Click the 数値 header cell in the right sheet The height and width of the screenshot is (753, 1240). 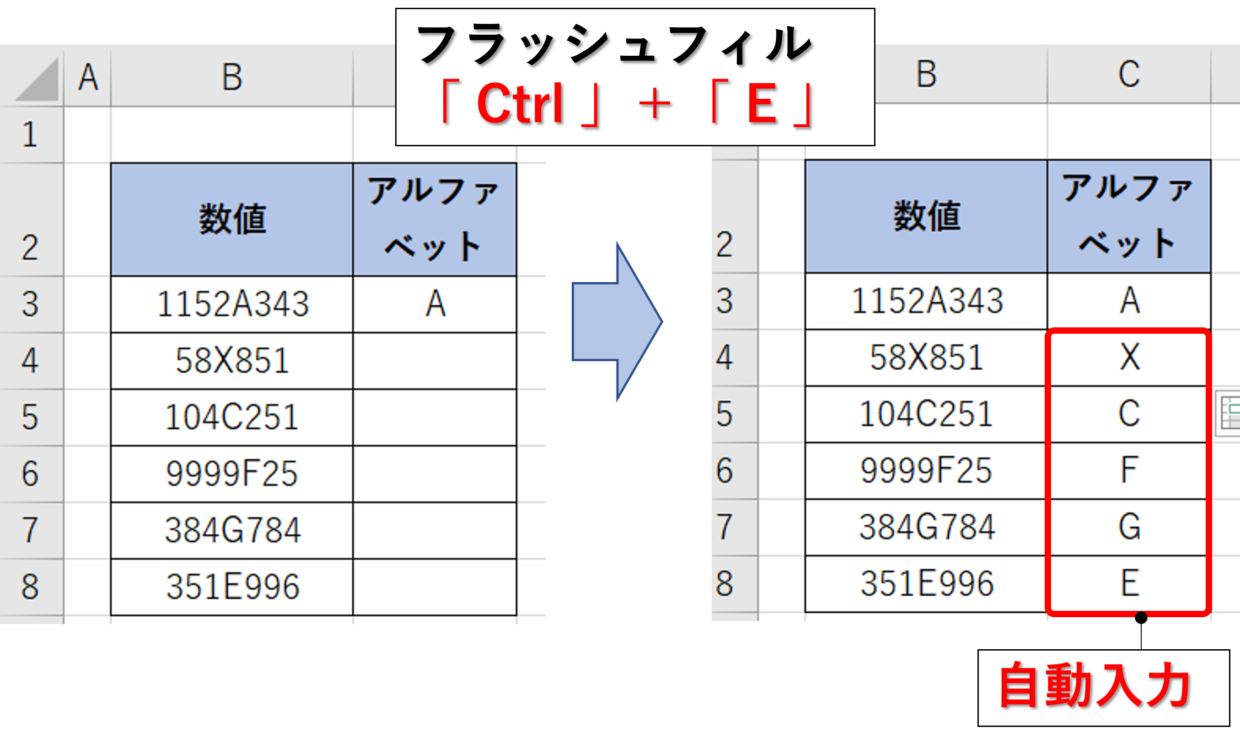[926, 216]
